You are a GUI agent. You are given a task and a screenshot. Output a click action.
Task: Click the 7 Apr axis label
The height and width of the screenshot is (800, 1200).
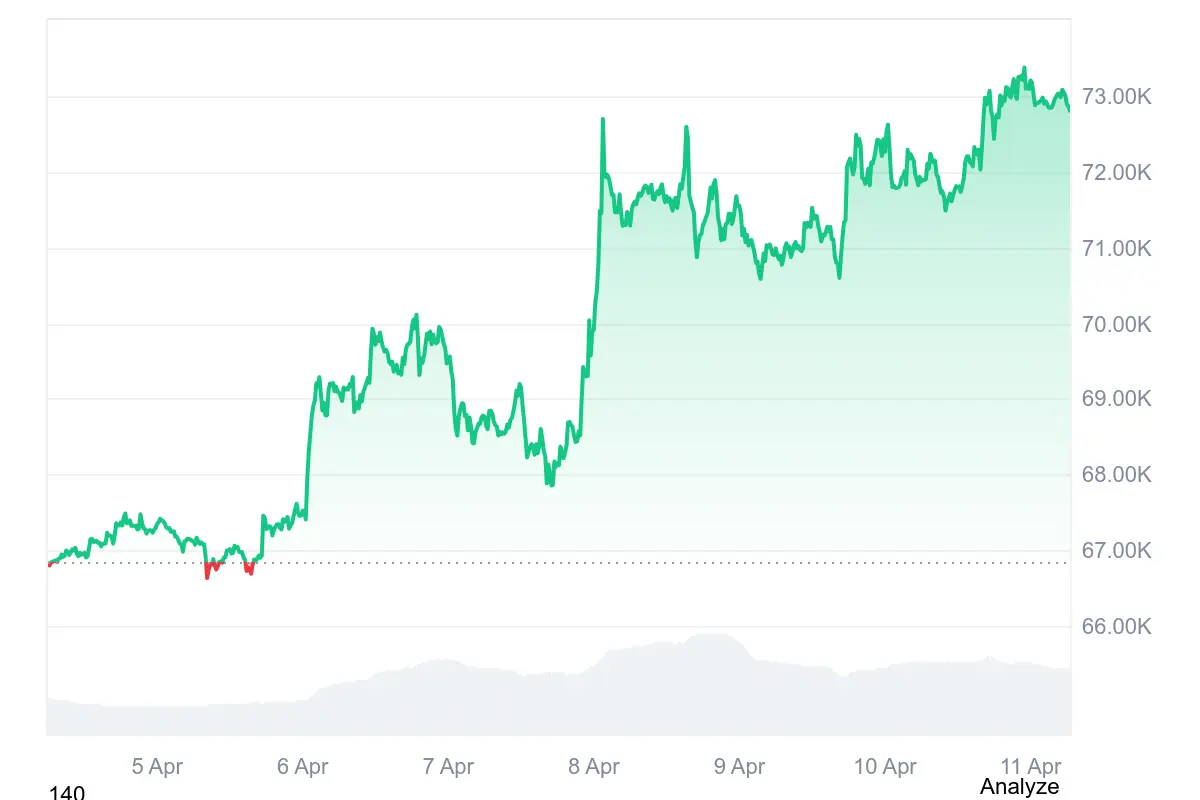tap(448, 767)
